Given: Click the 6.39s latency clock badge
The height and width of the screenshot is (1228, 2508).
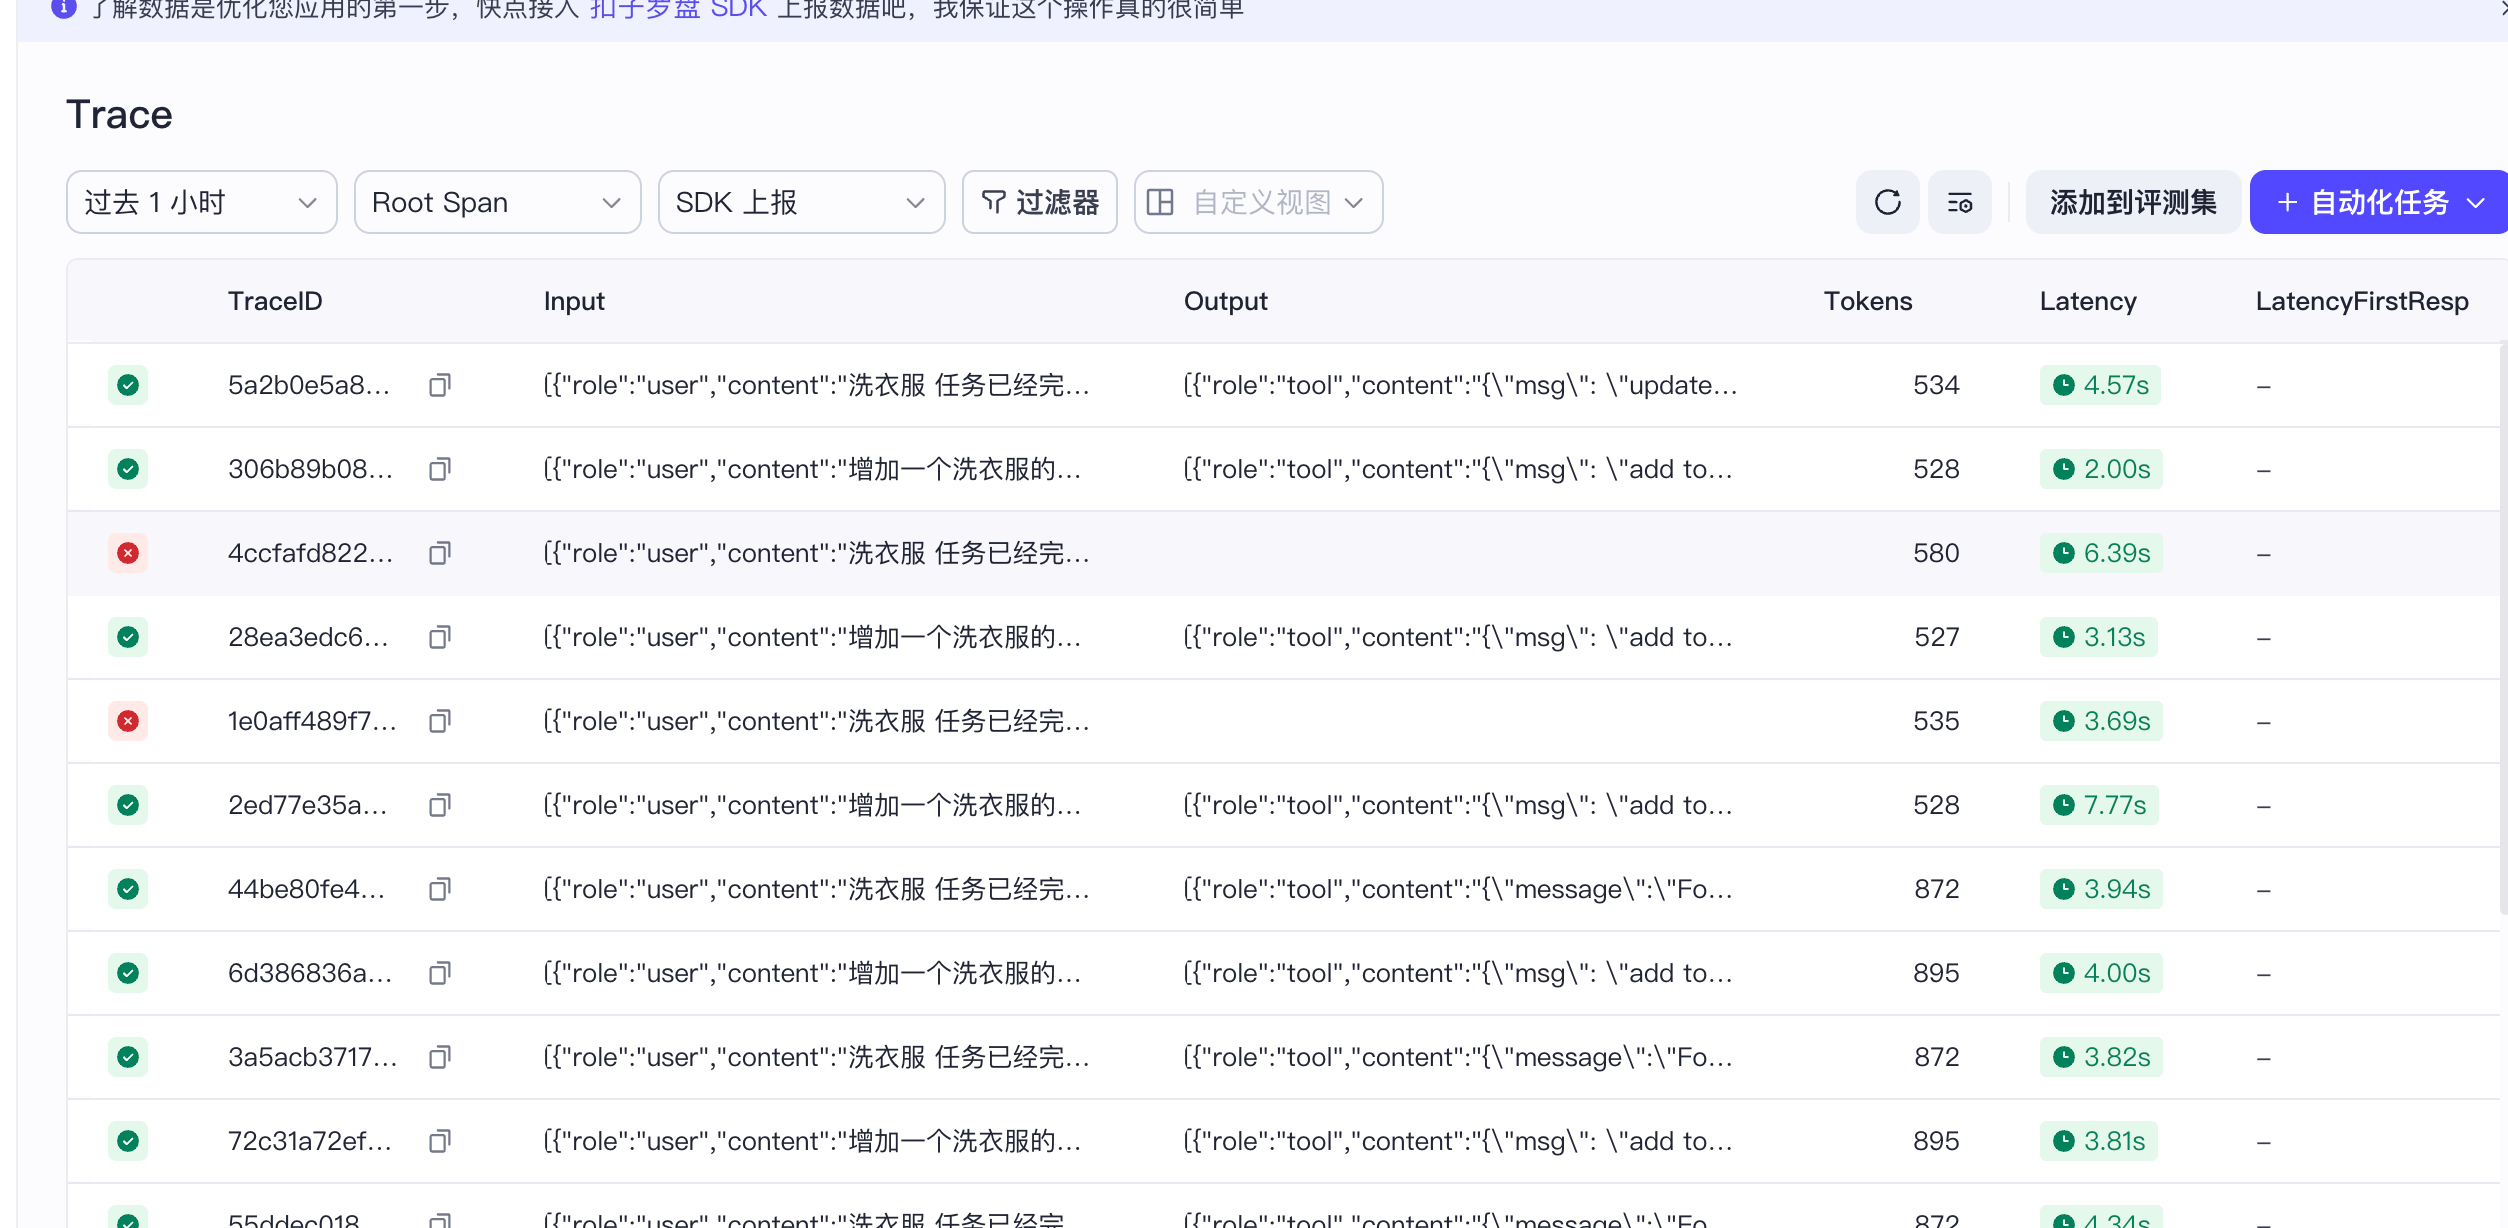Looking at the screenshot, I should pos(2100,553).
